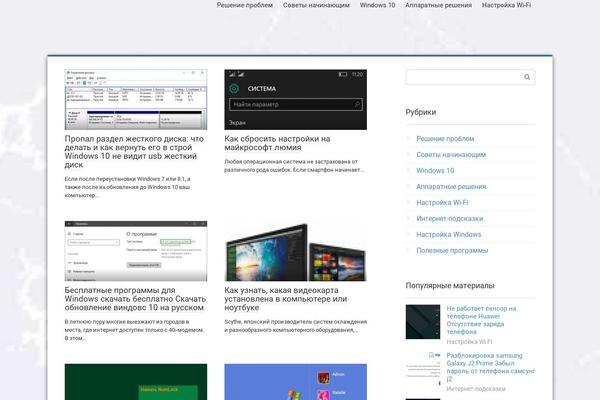Open the green NumLock article thumbnail
600x400 pixels.
pos(136,382)
